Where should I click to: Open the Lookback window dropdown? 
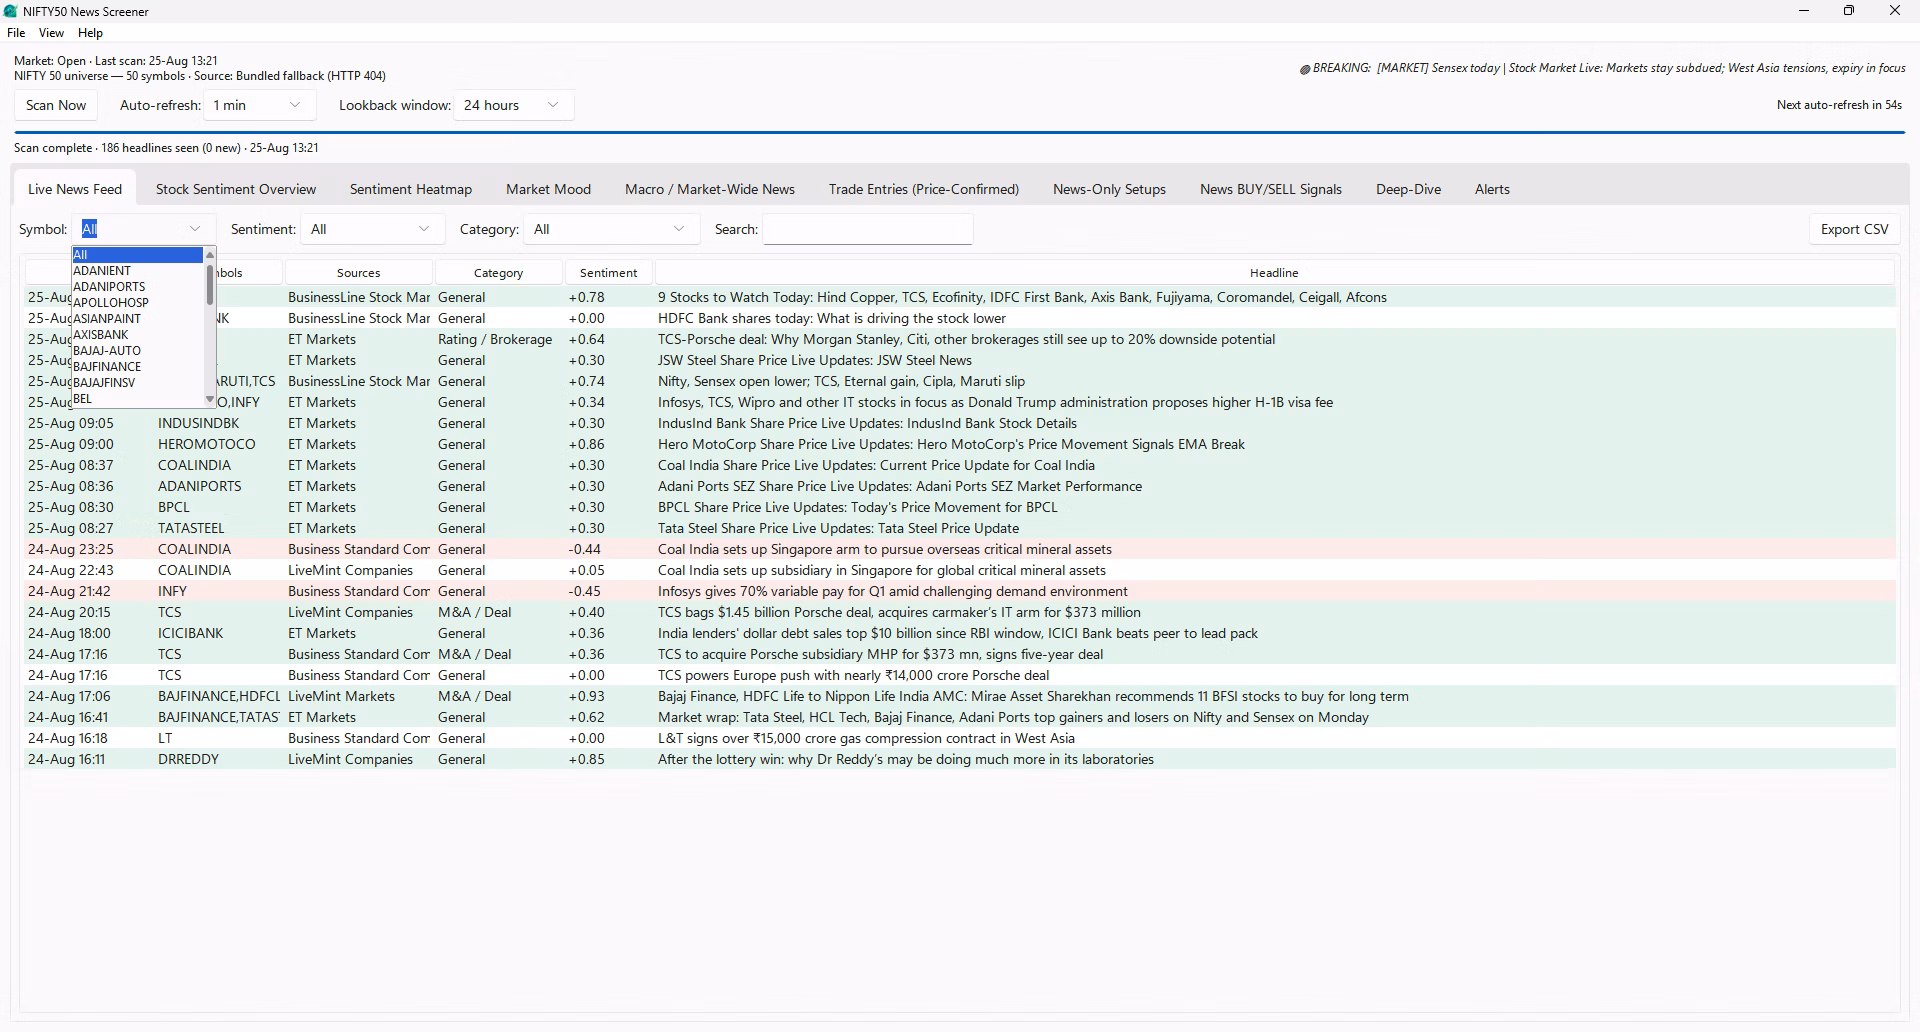coord(514,105)
